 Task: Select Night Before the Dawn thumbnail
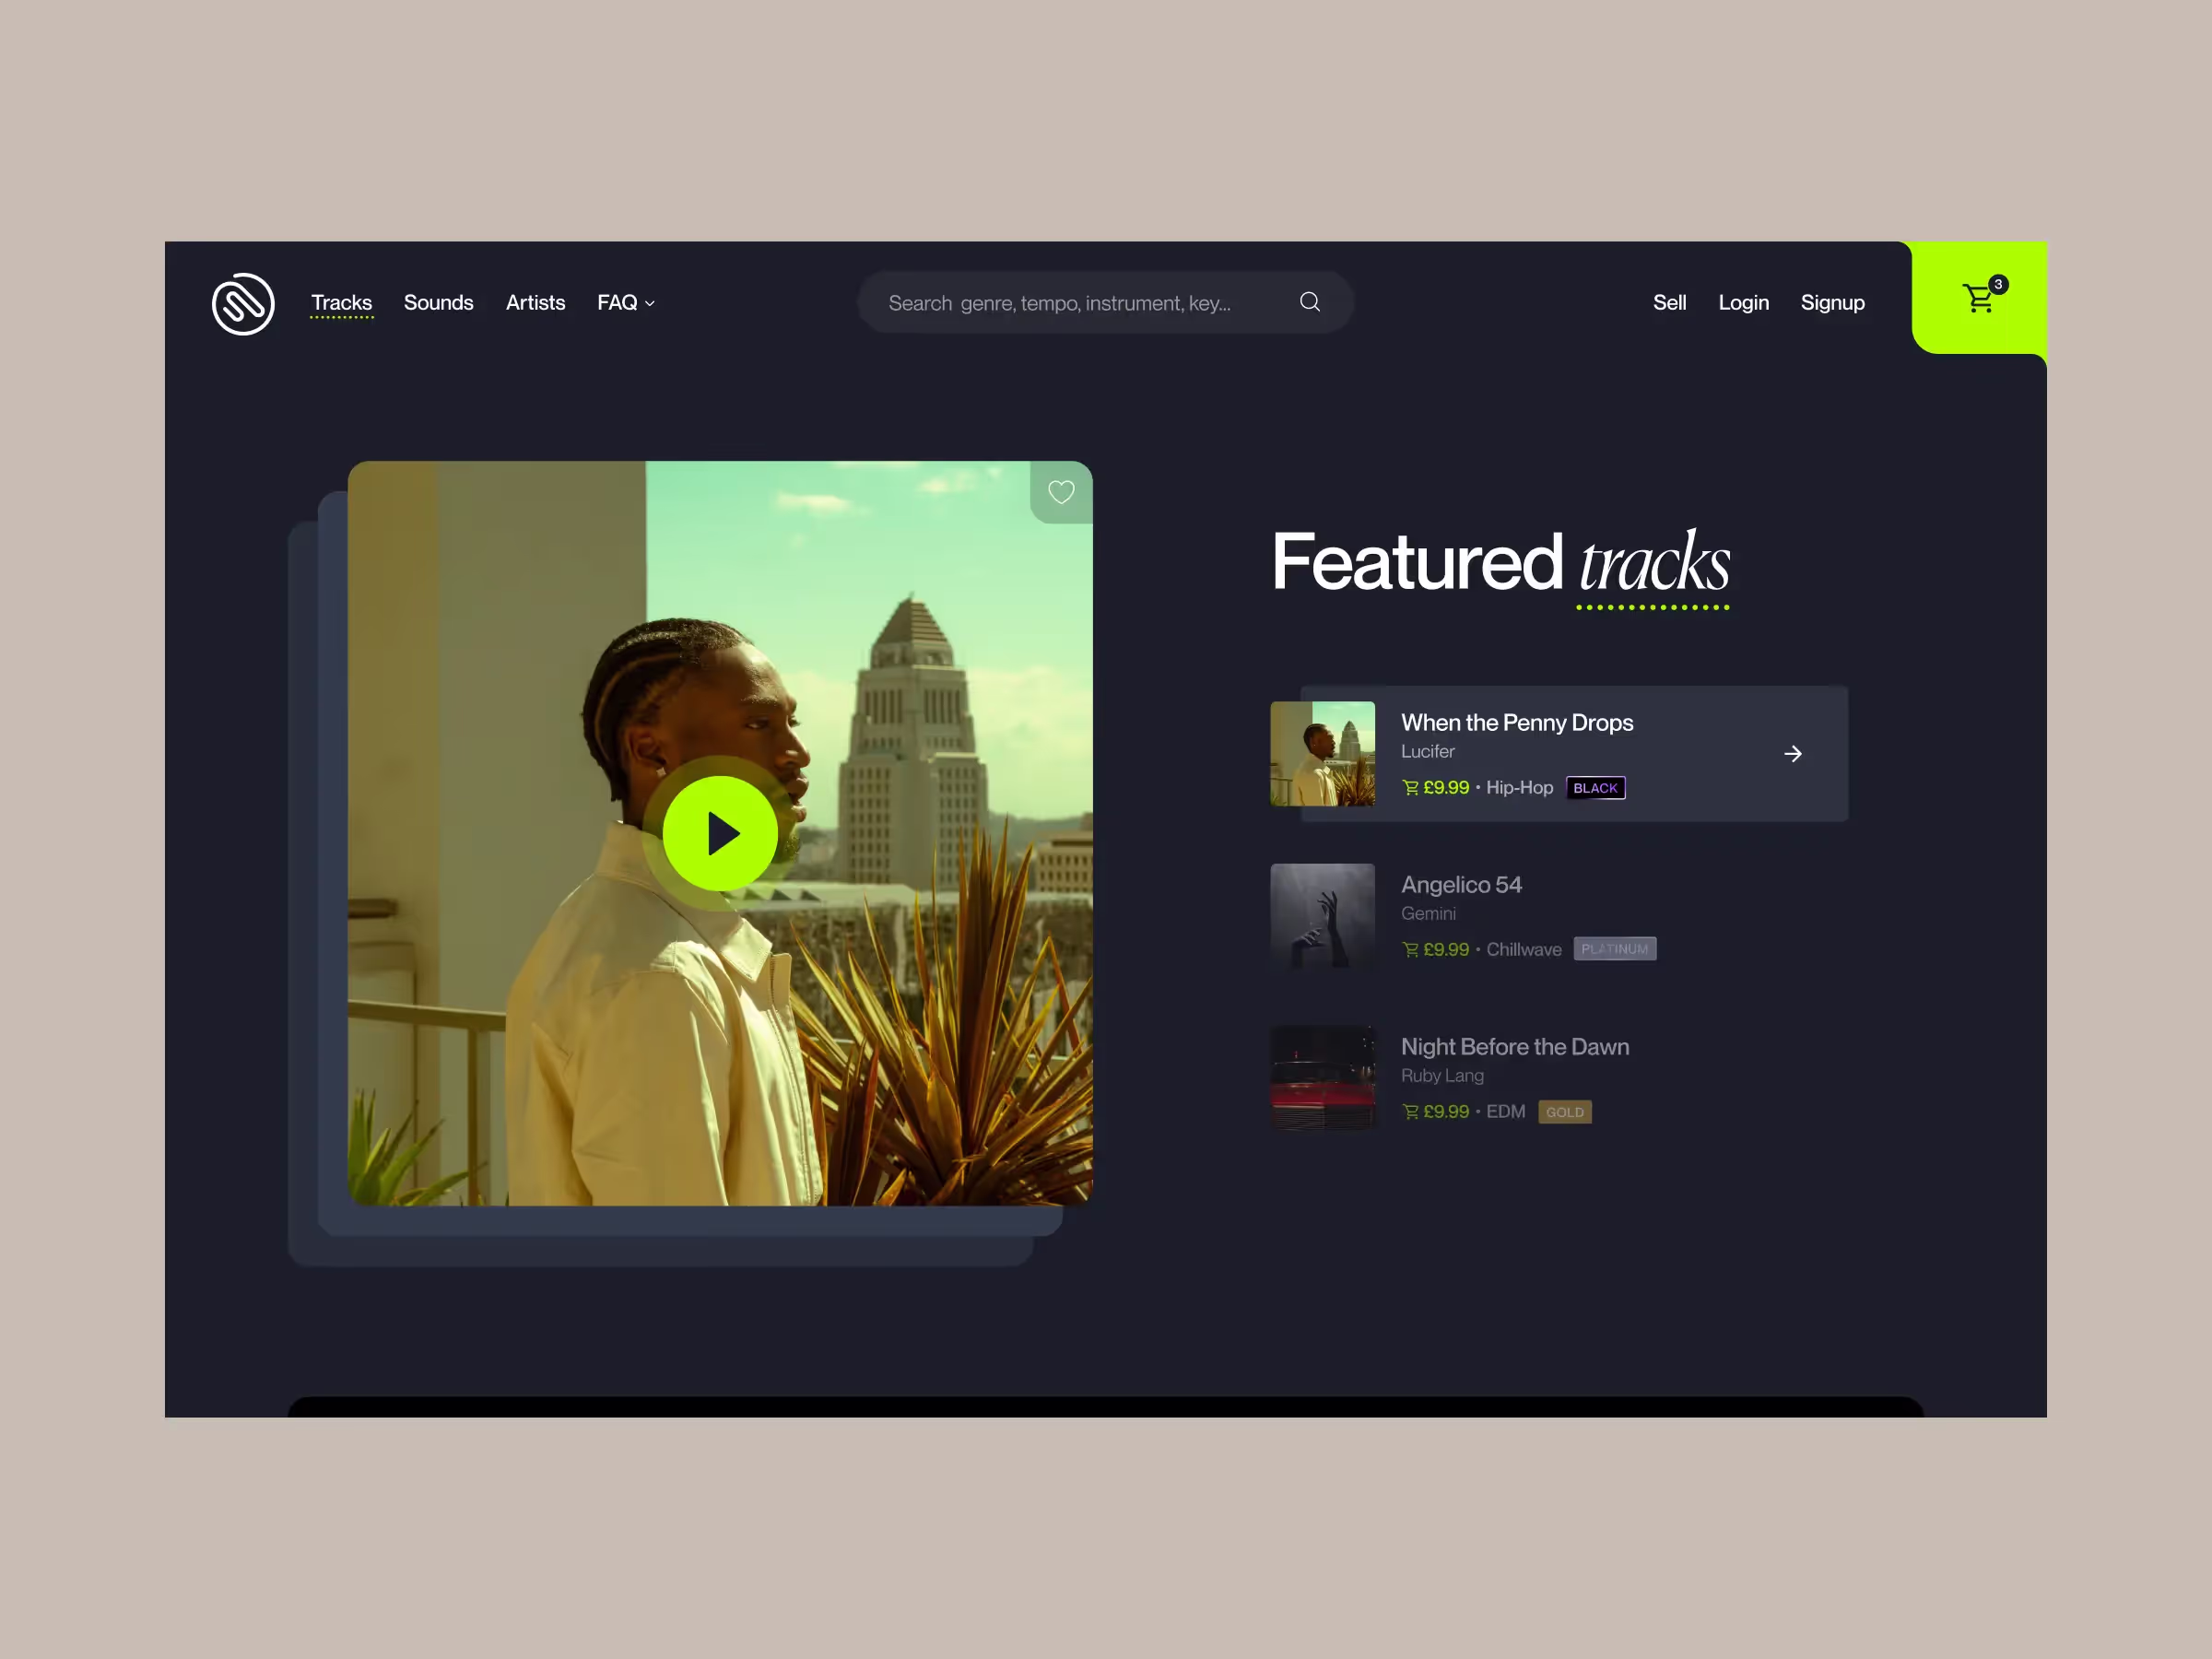pos(1322,1078)
